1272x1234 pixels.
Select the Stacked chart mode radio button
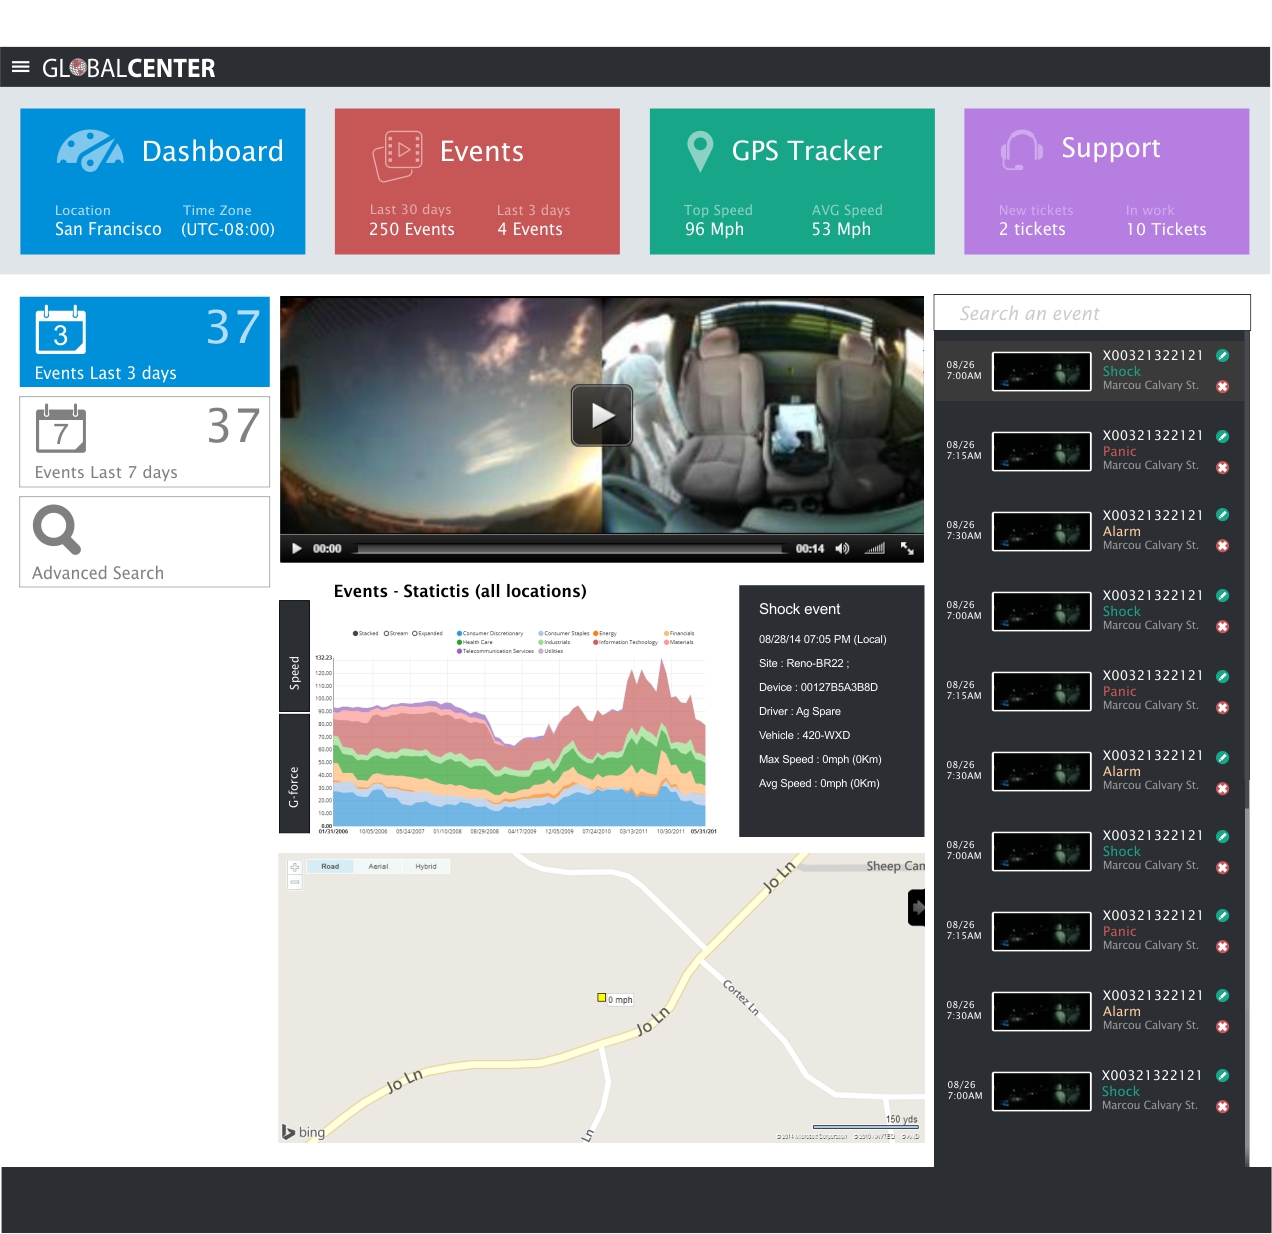tap(356, 633)
